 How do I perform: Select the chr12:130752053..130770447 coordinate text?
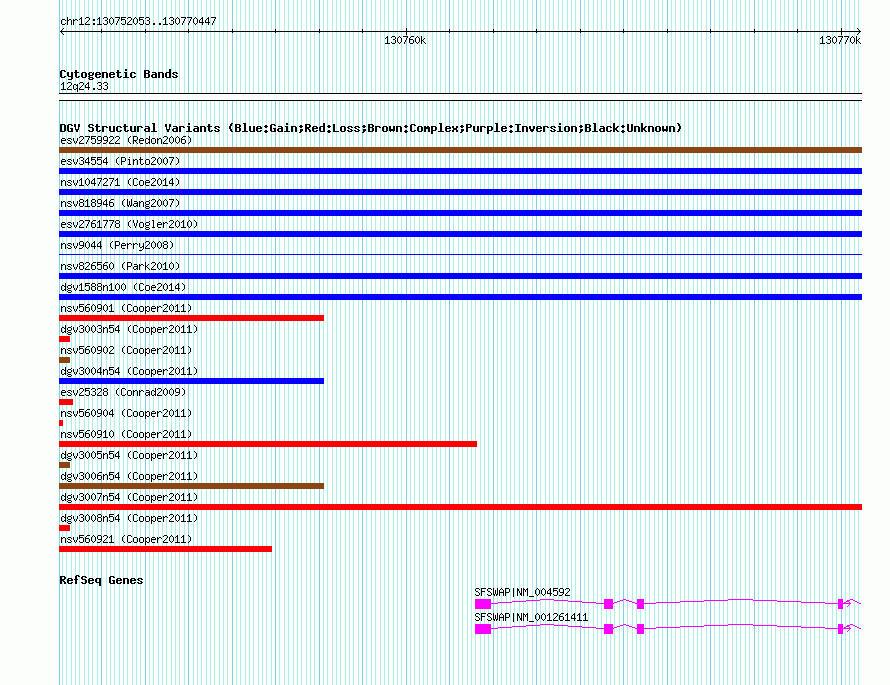click(x=138, y=21)
